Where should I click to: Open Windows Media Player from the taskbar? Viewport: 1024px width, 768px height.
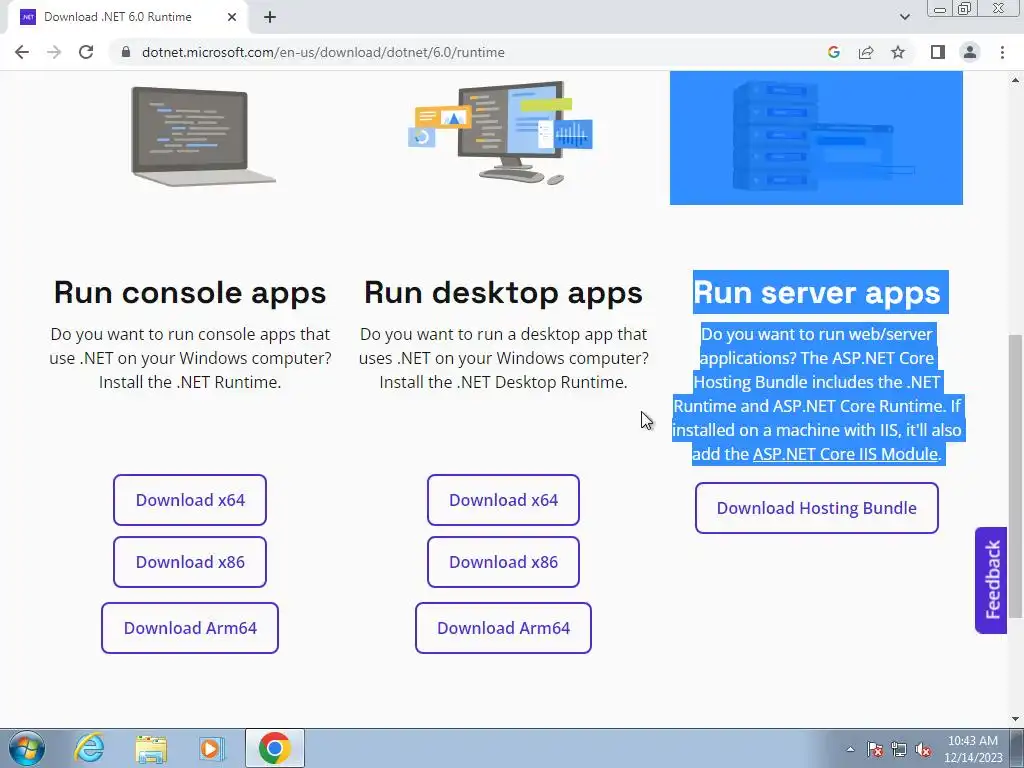coord(212,748)
